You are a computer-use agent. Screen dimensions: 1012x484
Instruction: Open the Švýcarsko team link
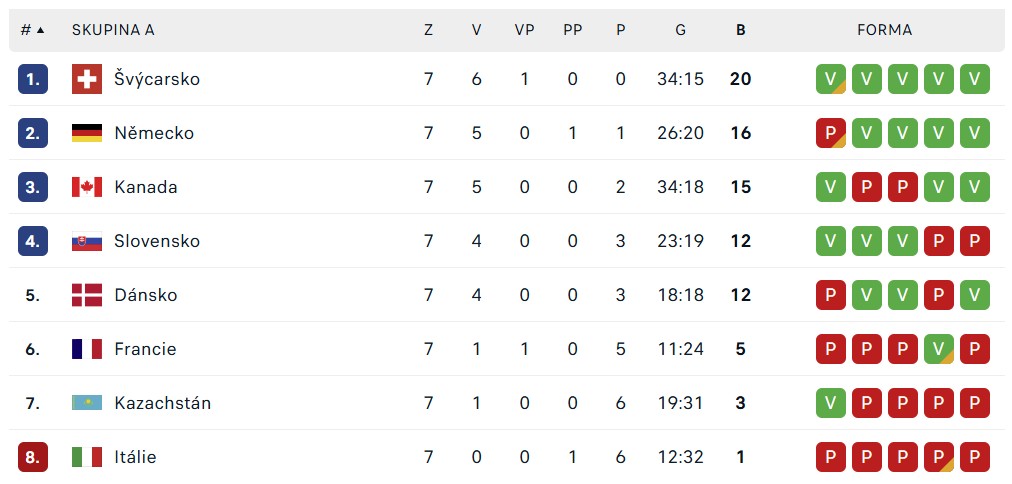pos(157,79)
